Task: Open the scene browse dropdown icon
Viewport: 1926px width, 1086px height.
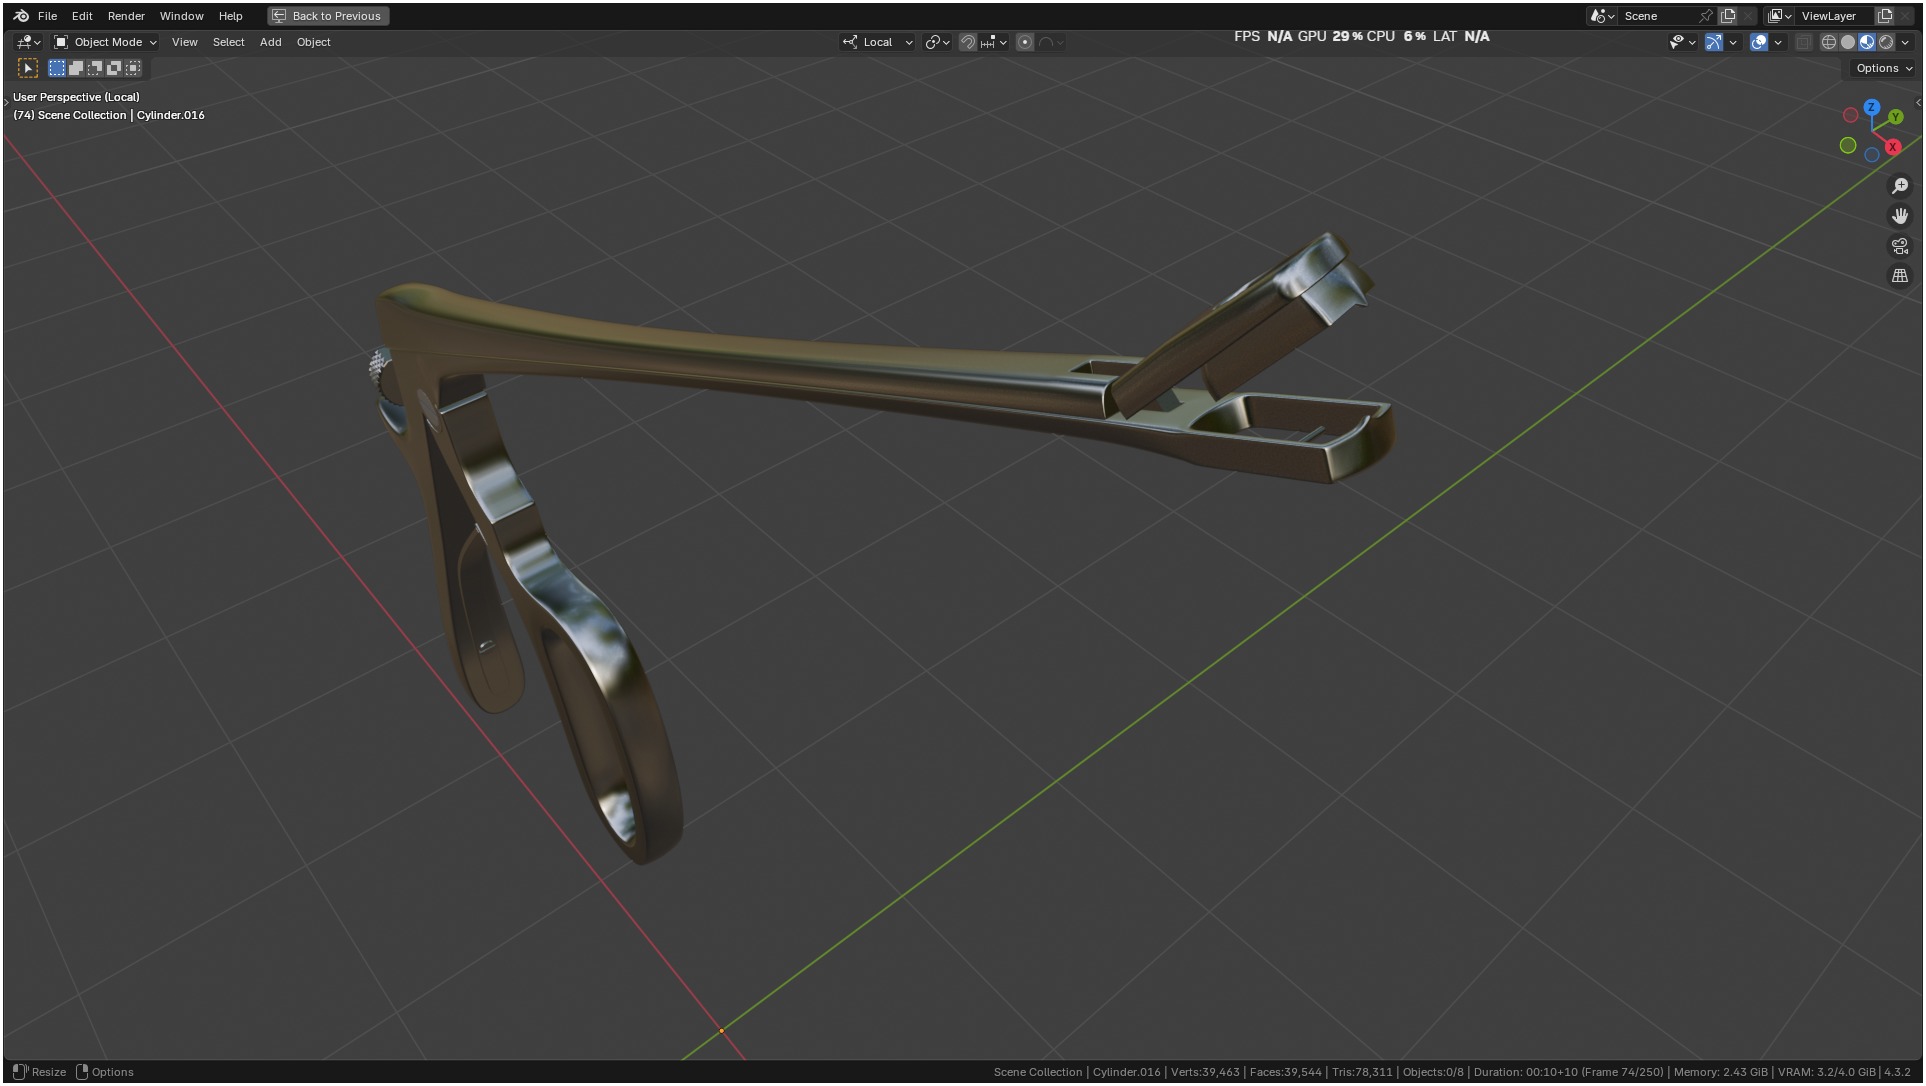Action: point(1602,16)
